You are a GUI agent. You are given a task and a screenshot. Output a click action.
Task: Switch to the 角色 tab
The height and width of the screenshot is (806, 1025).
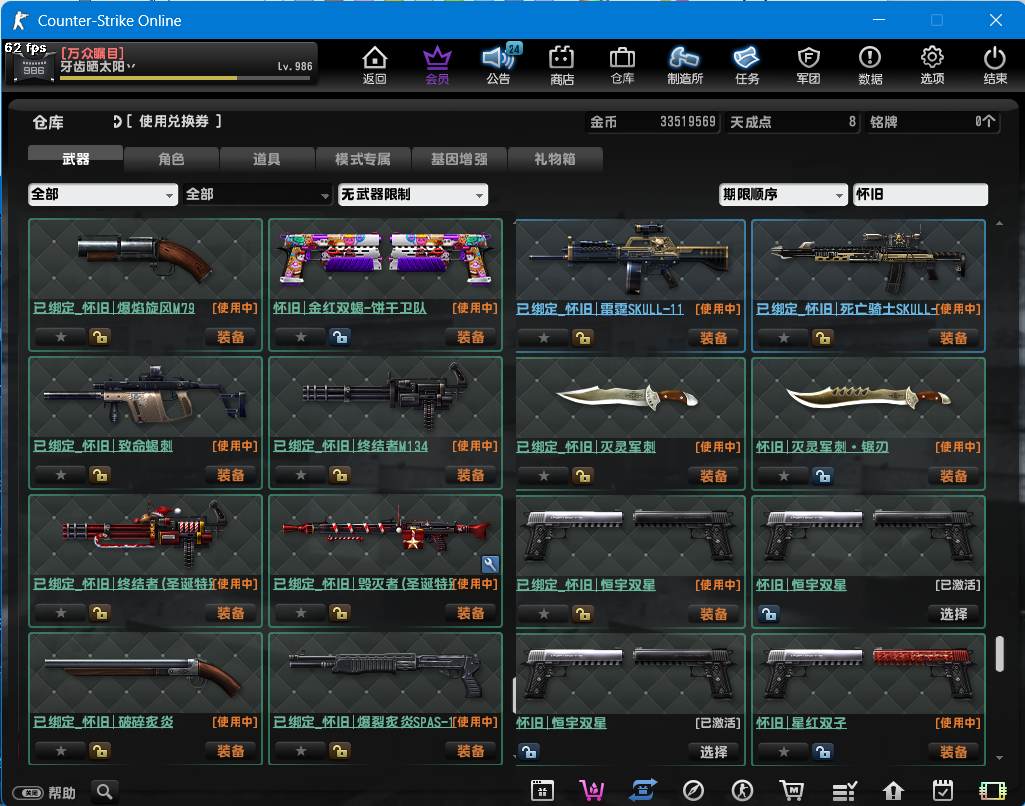pos(171,158)
